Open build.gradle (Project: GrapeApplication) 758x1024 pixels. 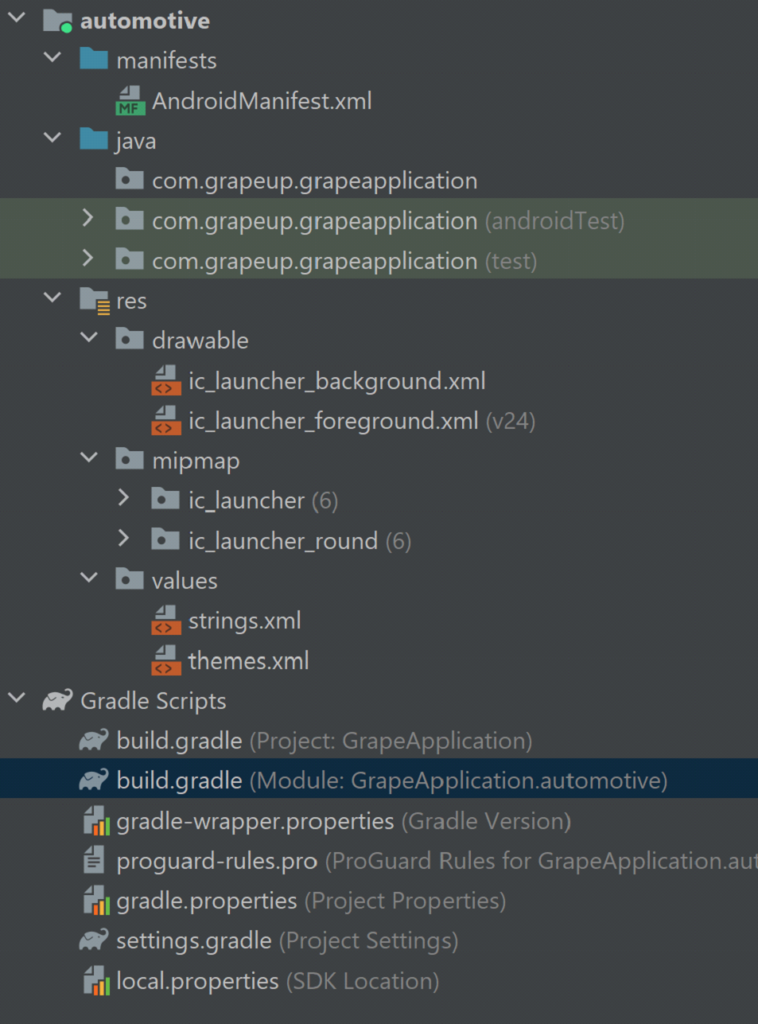[x=324, y=741]
